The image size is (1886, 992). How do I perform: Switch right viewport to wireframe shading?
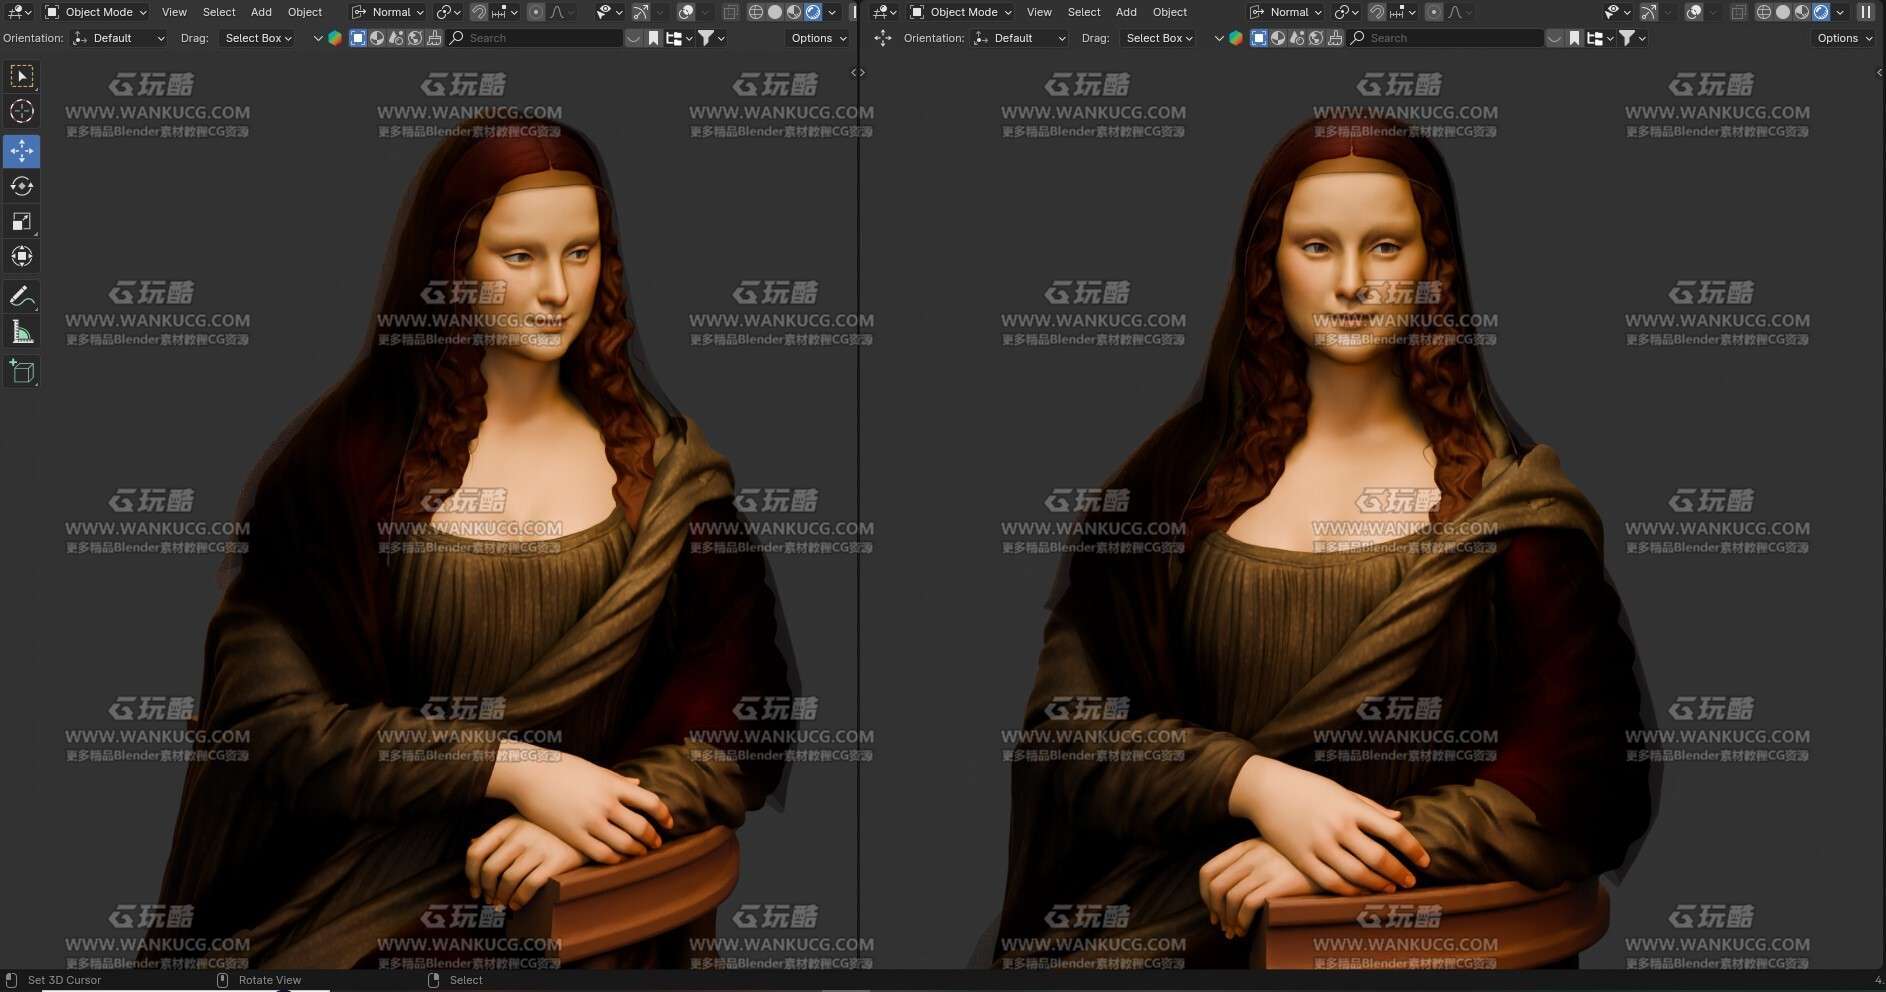[1763, 12]
